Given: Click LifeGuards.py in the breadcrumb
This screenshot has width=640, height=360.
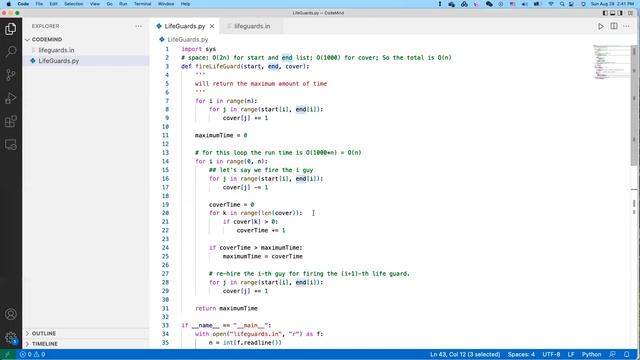Looking at the screenshot, I should click(x=188, y=40).
